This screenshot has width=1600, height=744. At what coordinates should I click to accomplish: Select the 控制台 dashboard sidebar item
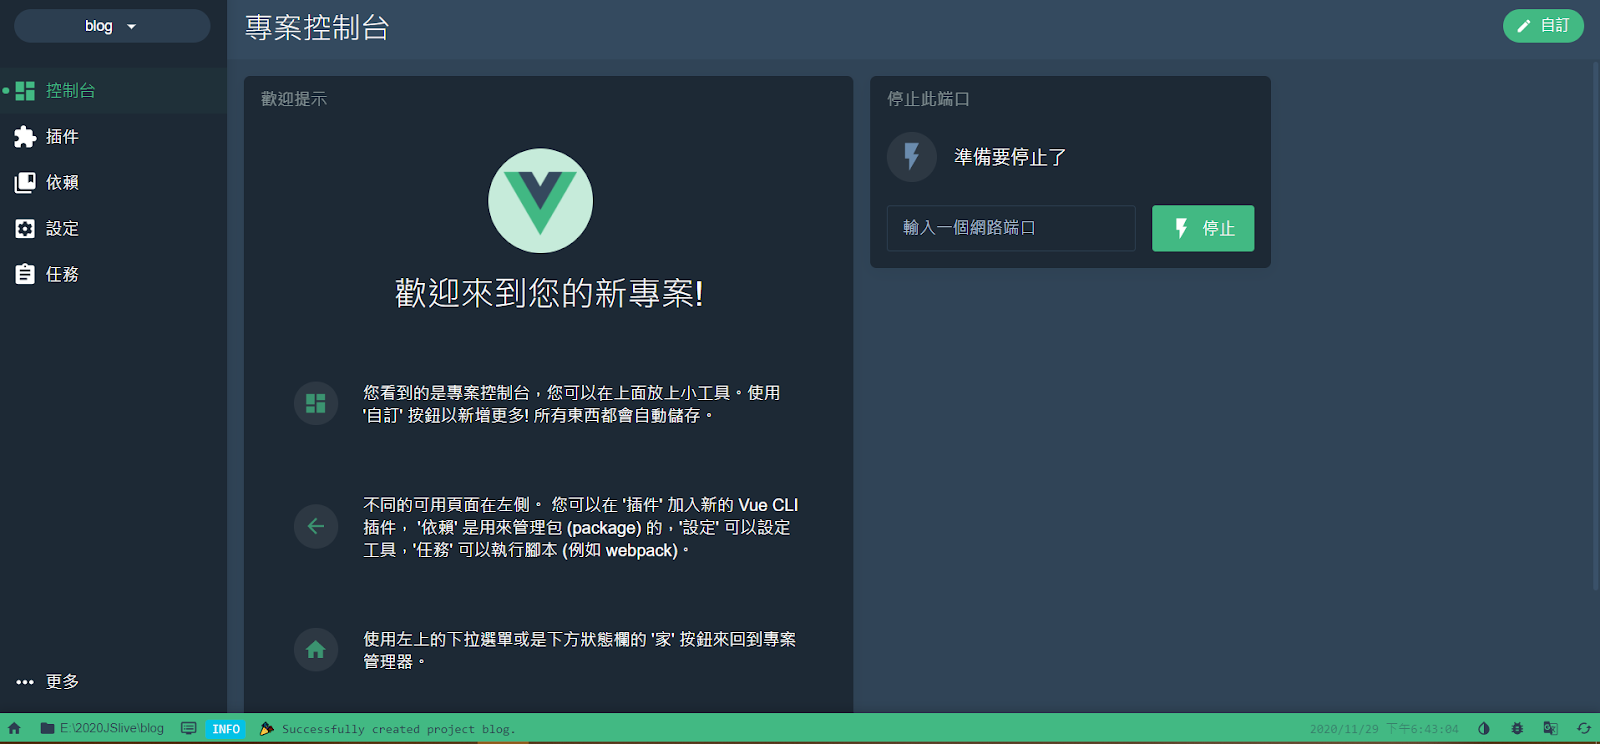(113, 90)
